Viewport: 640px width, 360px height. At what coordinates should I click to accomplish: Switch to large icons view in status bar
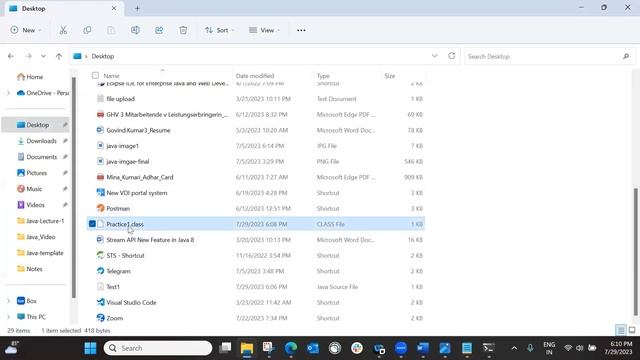(632, 330)
